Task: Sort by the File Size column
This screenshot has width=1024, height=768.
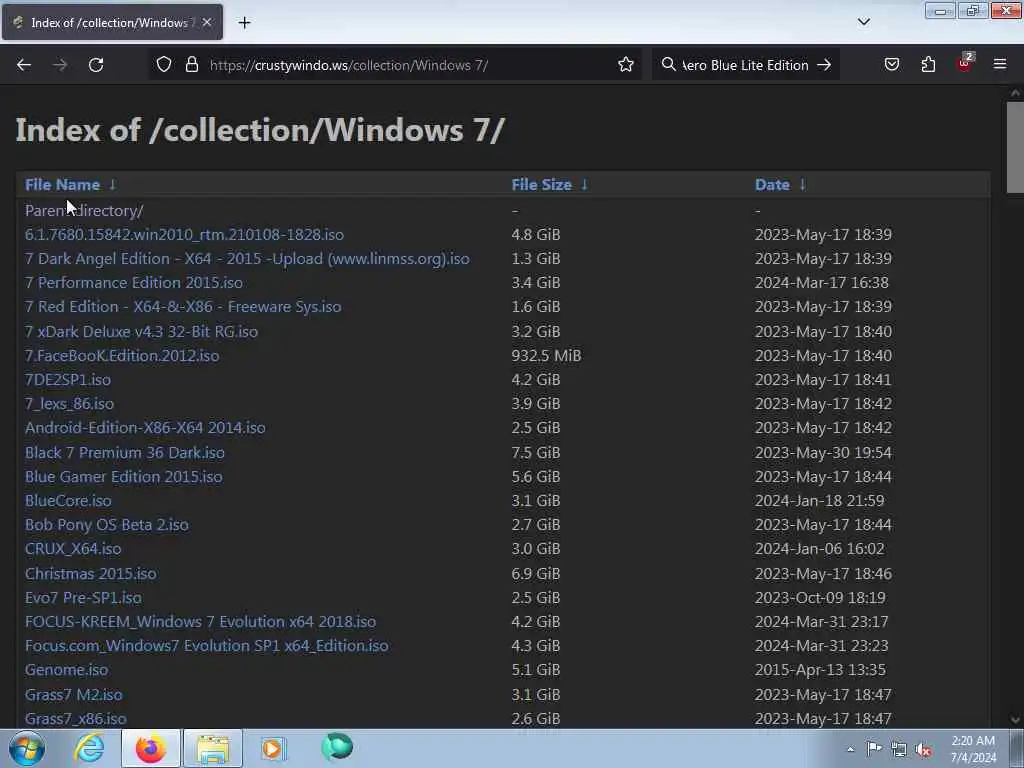Action: [x=541, y=185]
